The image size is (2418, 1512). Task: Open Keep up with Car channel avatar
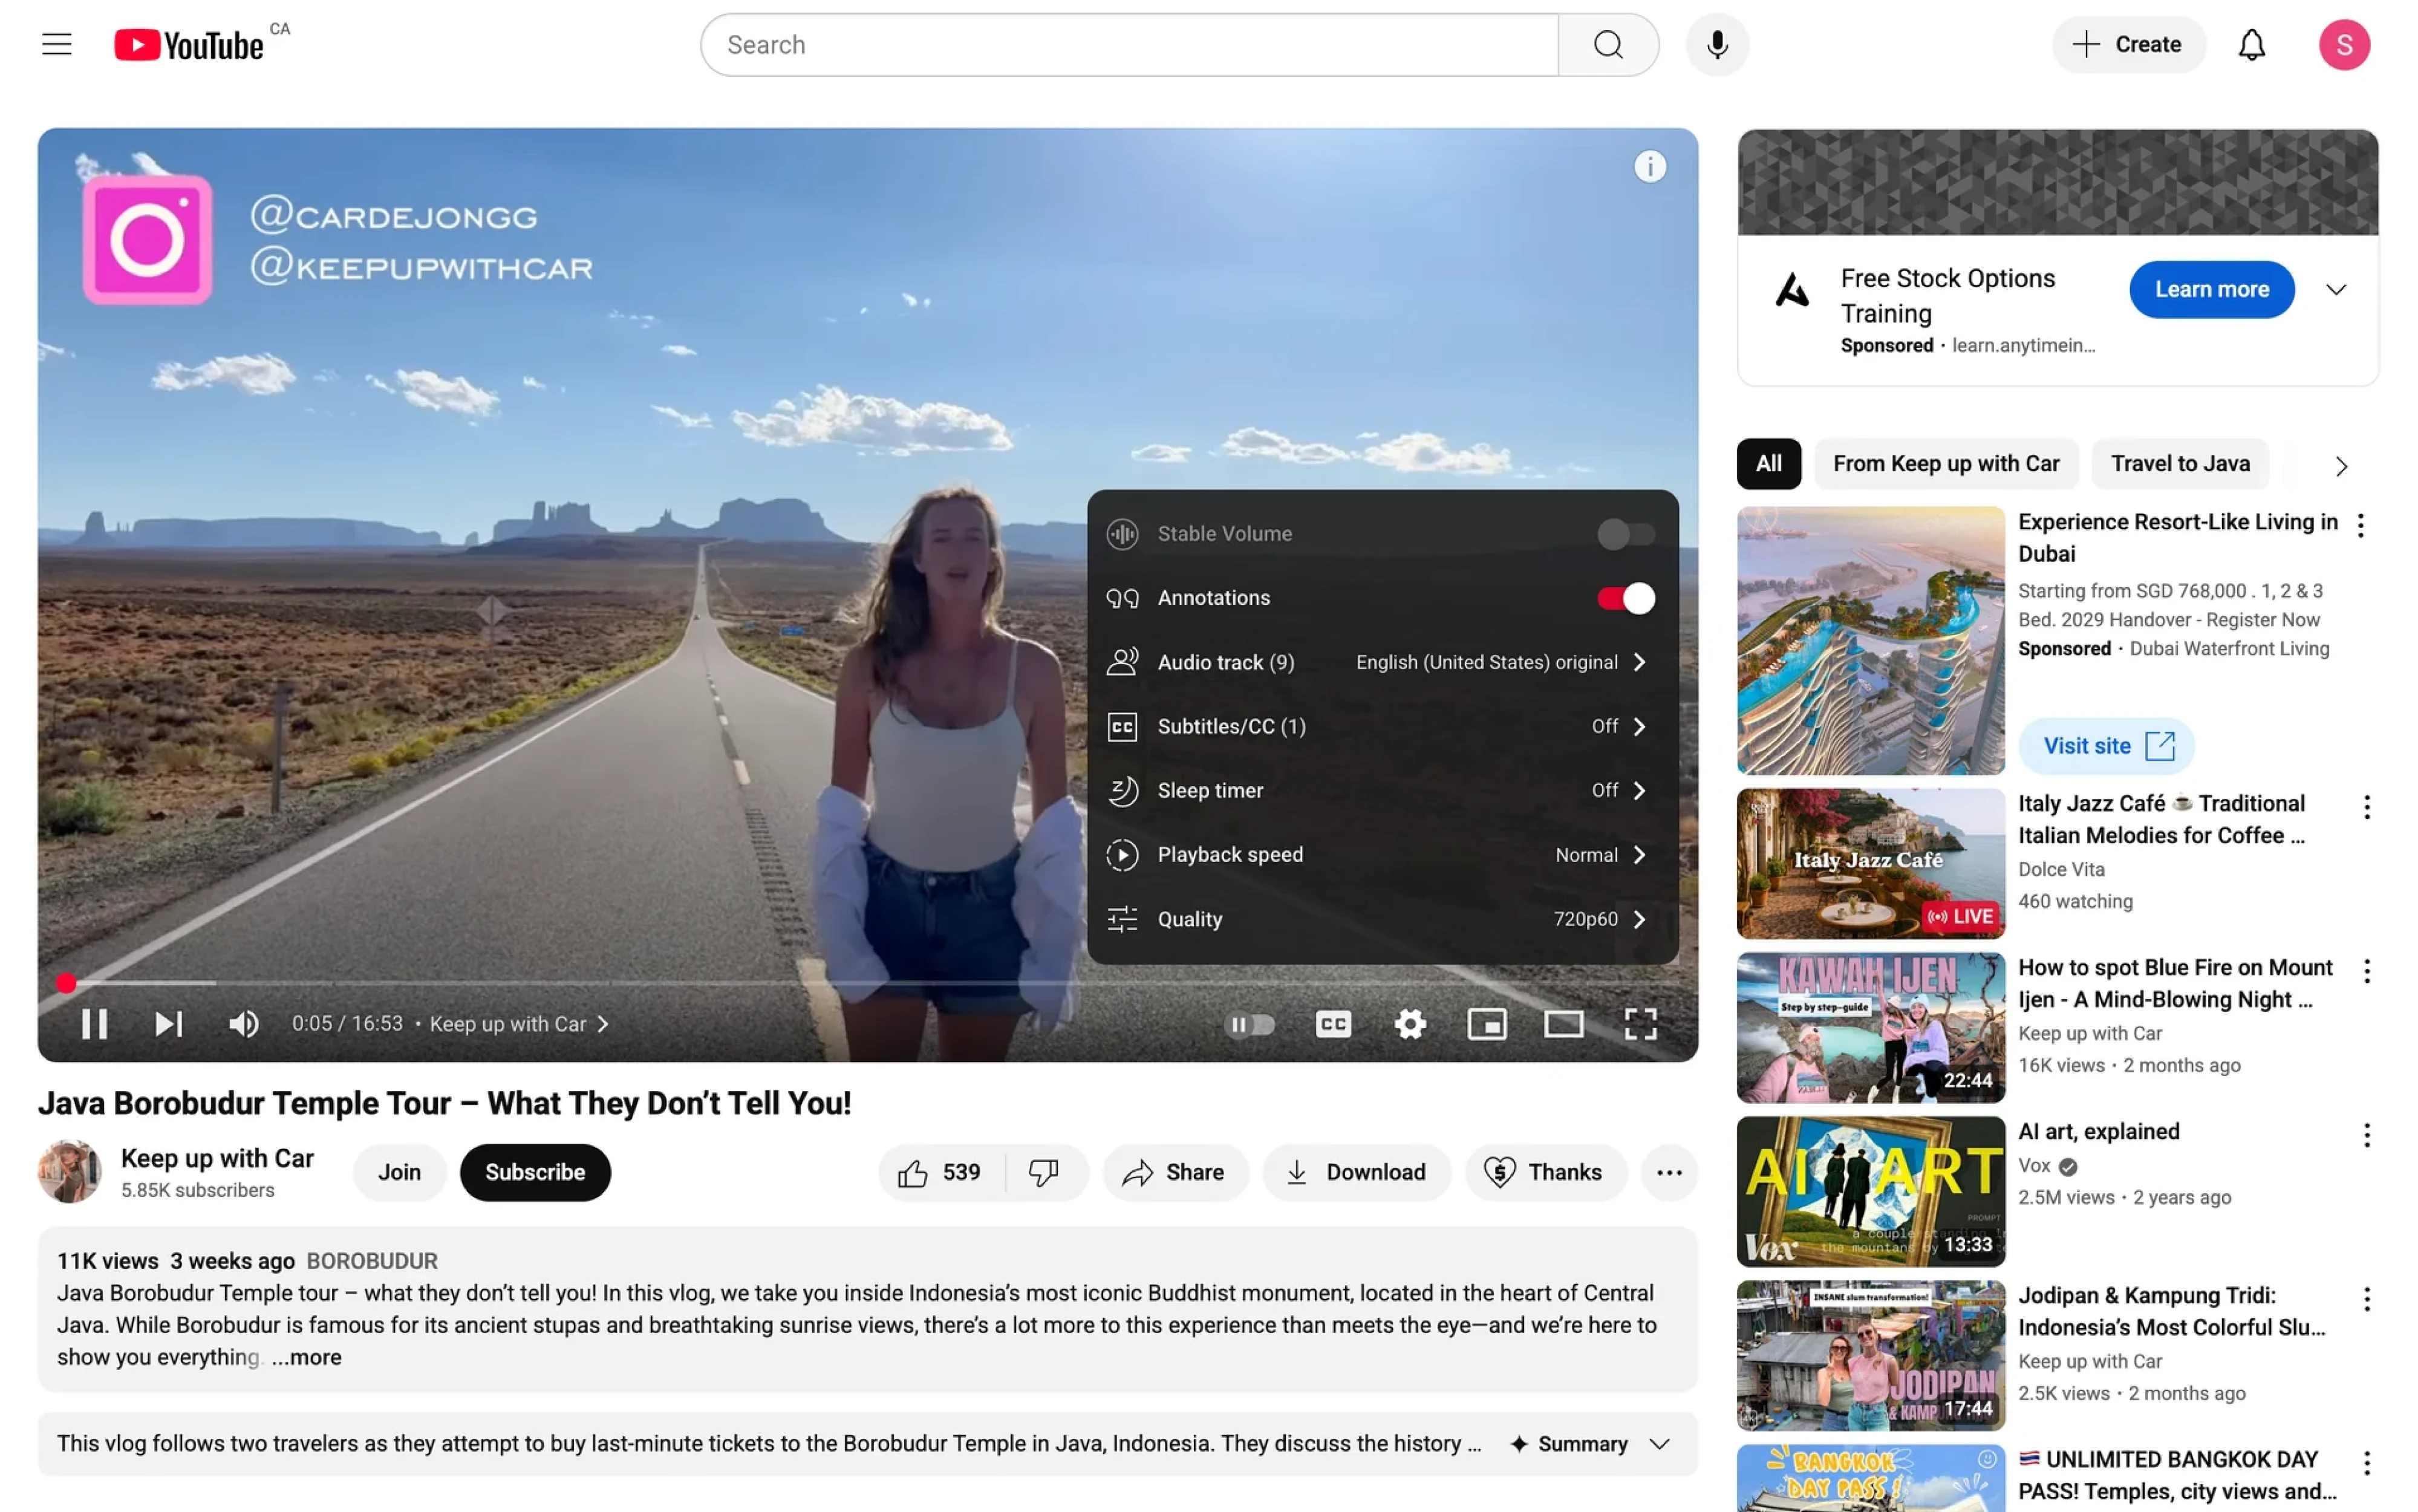click(70, 1171)
